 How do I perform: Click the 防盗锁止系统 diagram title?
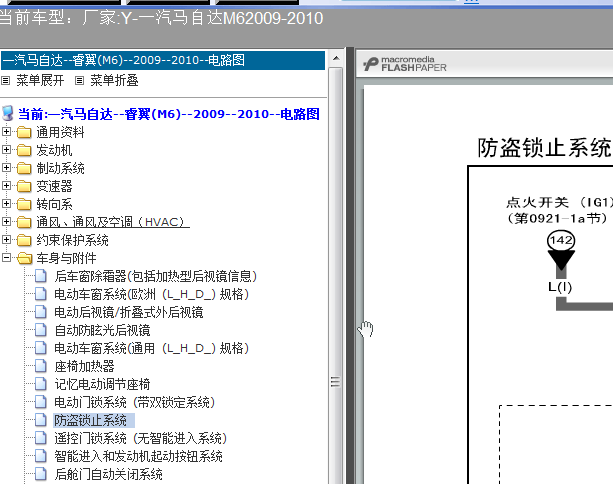[x=544, y=147]
